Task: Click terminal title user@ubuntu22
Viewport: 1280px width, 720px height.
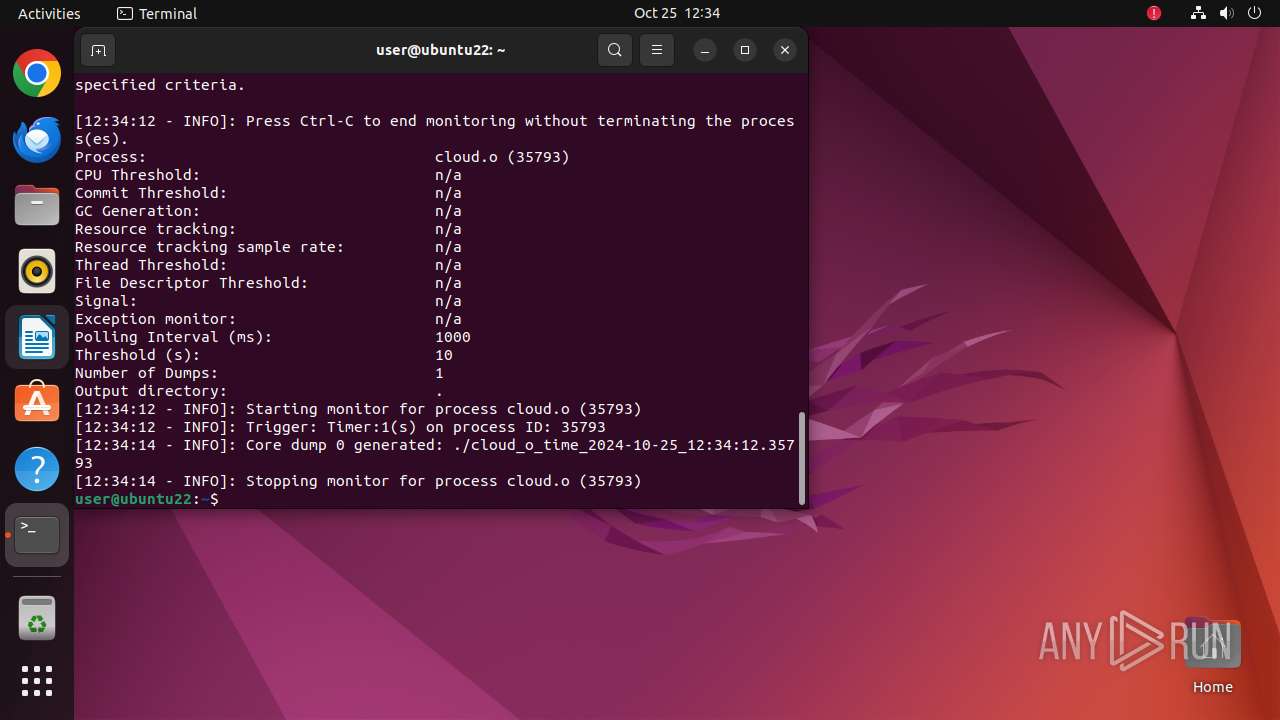Action: (440, 50)
